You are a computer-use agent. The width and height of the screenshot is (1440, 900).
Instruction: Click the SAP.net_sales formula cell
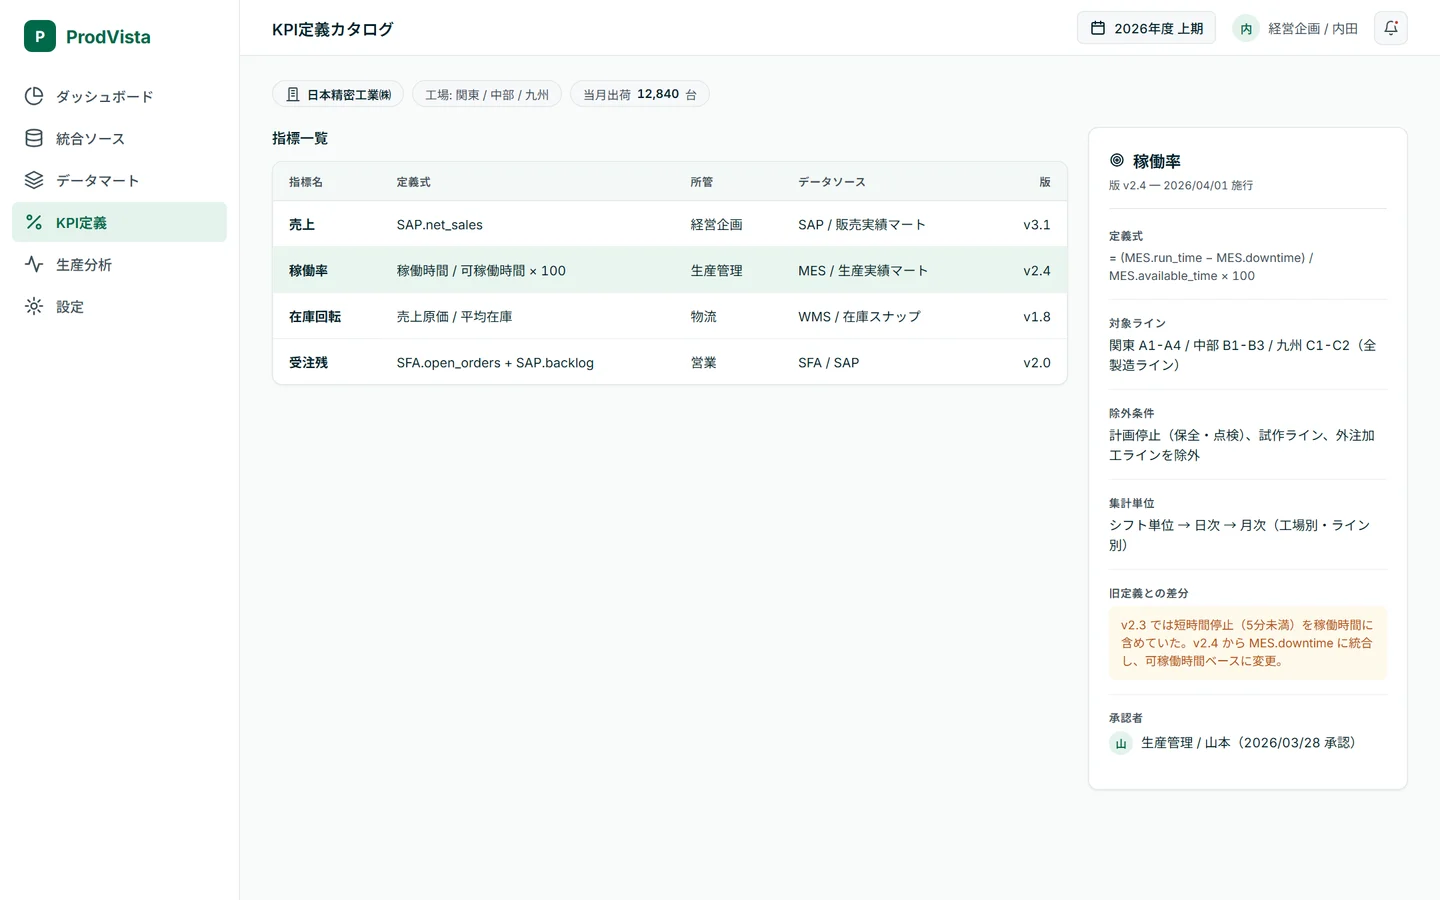(x=440, y=225)
